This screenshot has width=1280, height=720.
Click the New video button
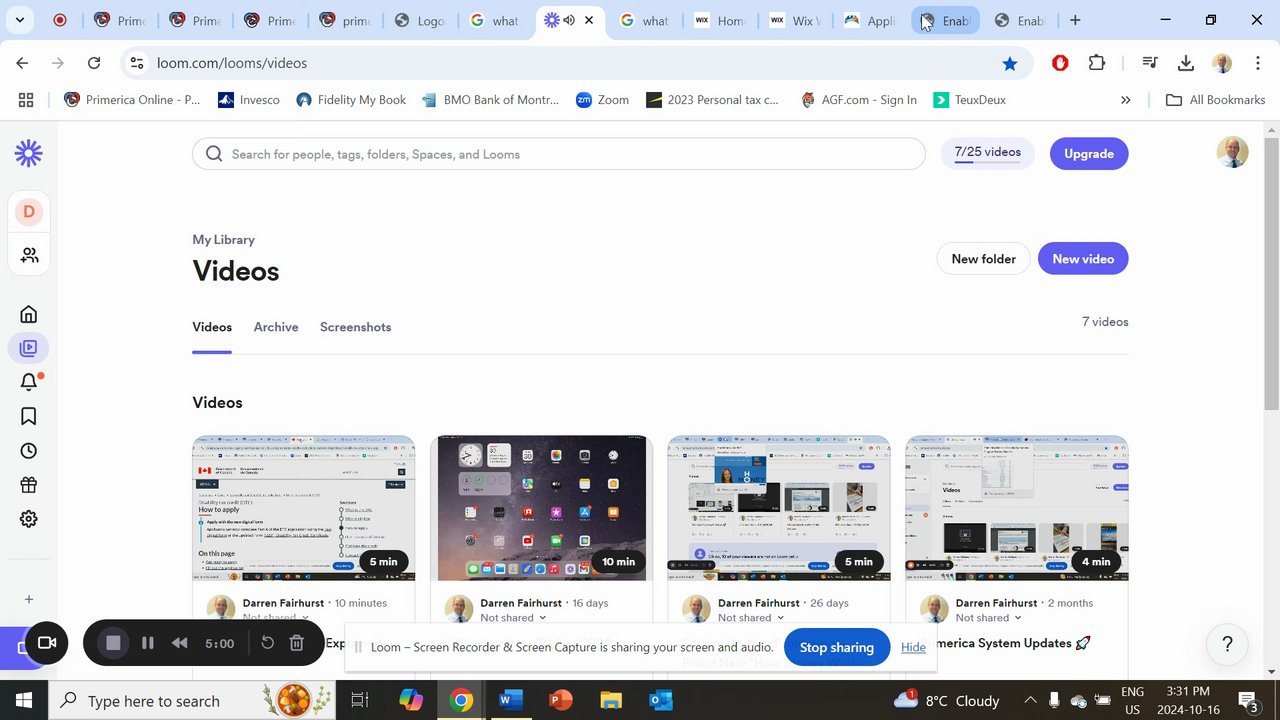click(1083, 259)
